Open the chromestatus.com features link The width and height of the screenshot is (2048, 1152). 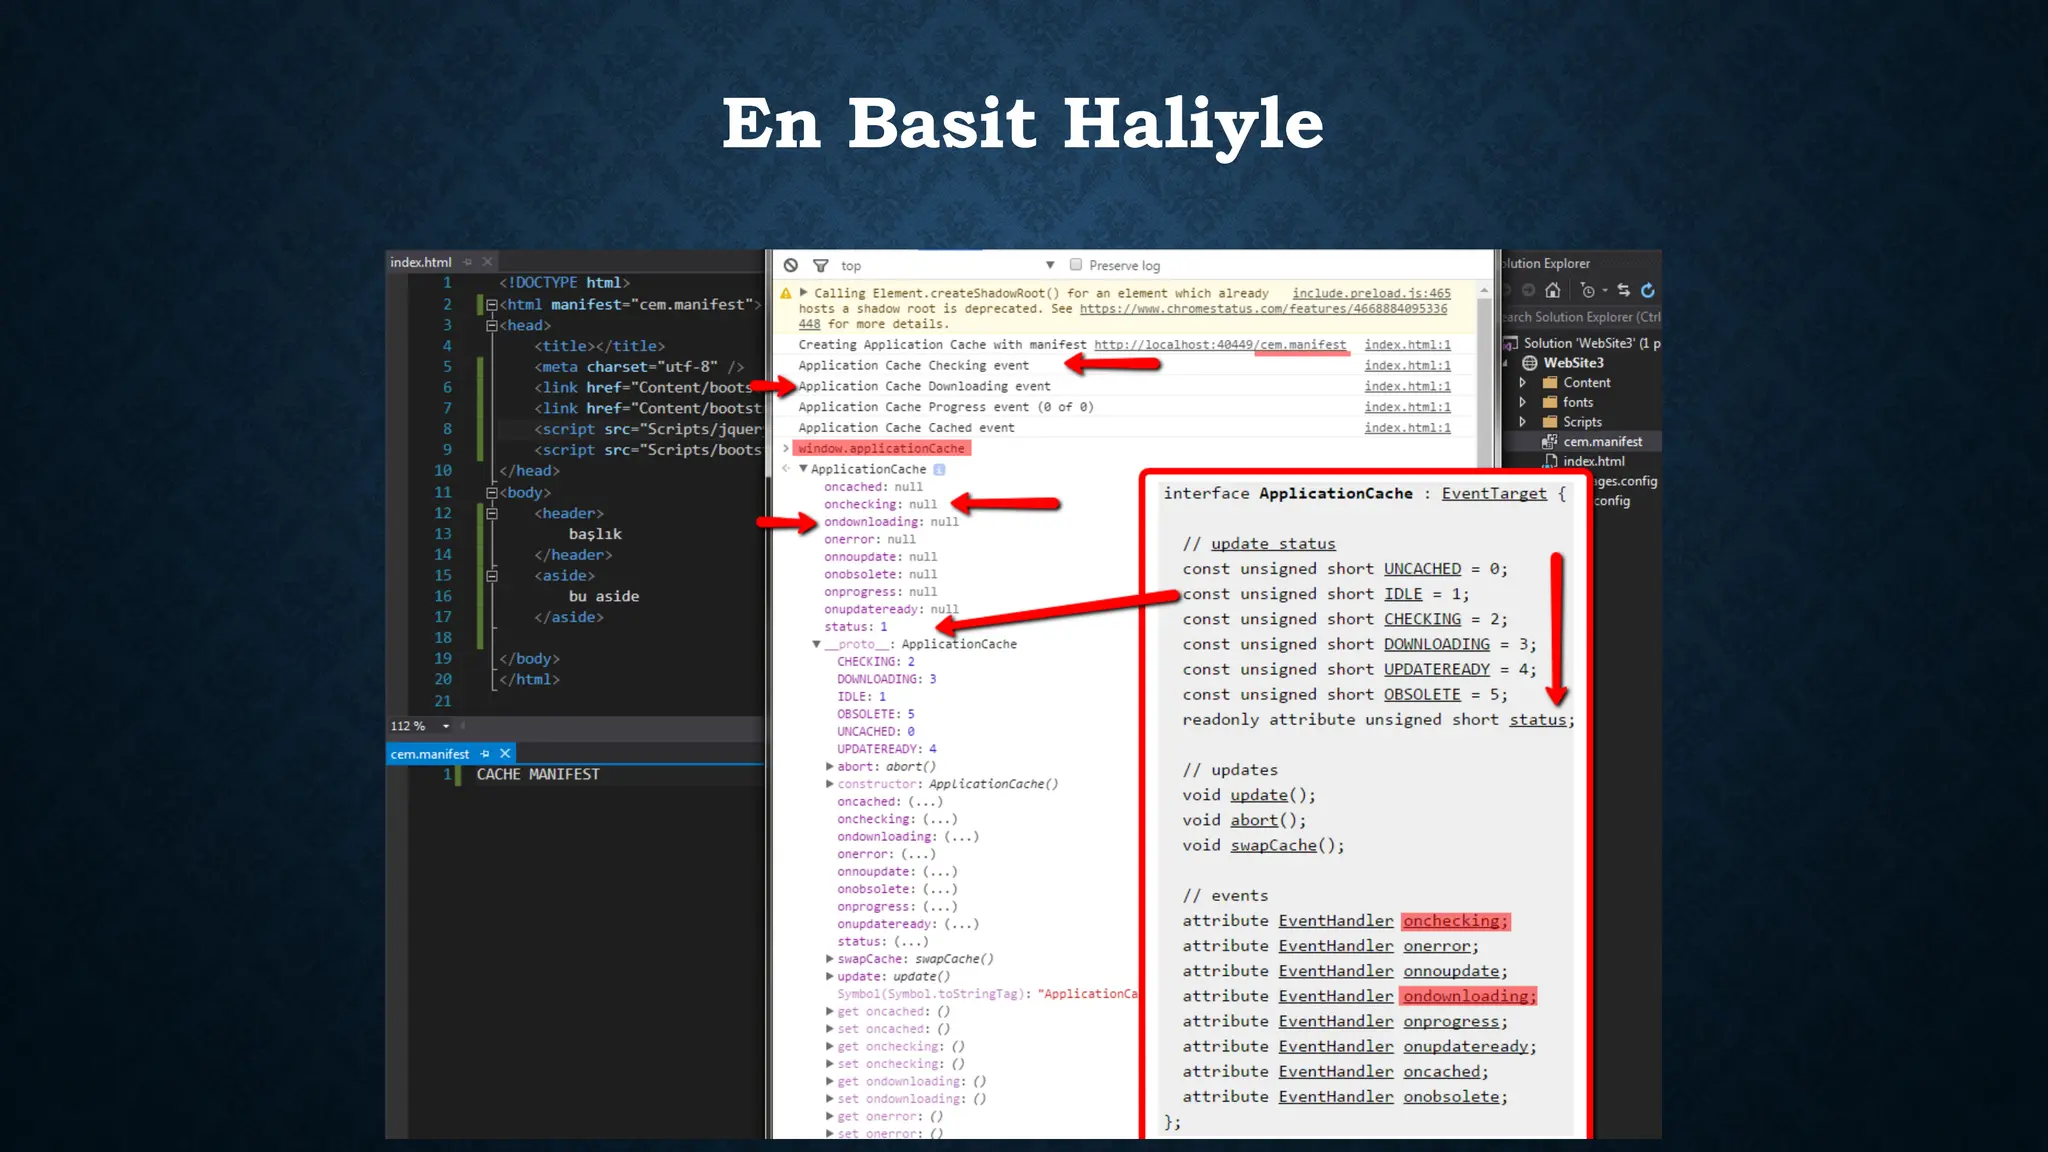click(1263, 309)
